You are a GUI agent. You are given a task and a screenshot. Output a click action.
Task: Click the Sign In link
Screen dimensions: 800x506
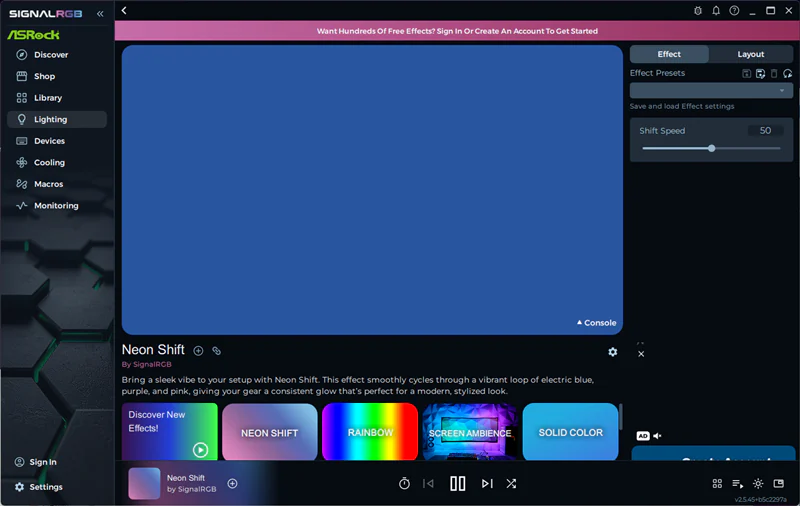pos(43,462)
